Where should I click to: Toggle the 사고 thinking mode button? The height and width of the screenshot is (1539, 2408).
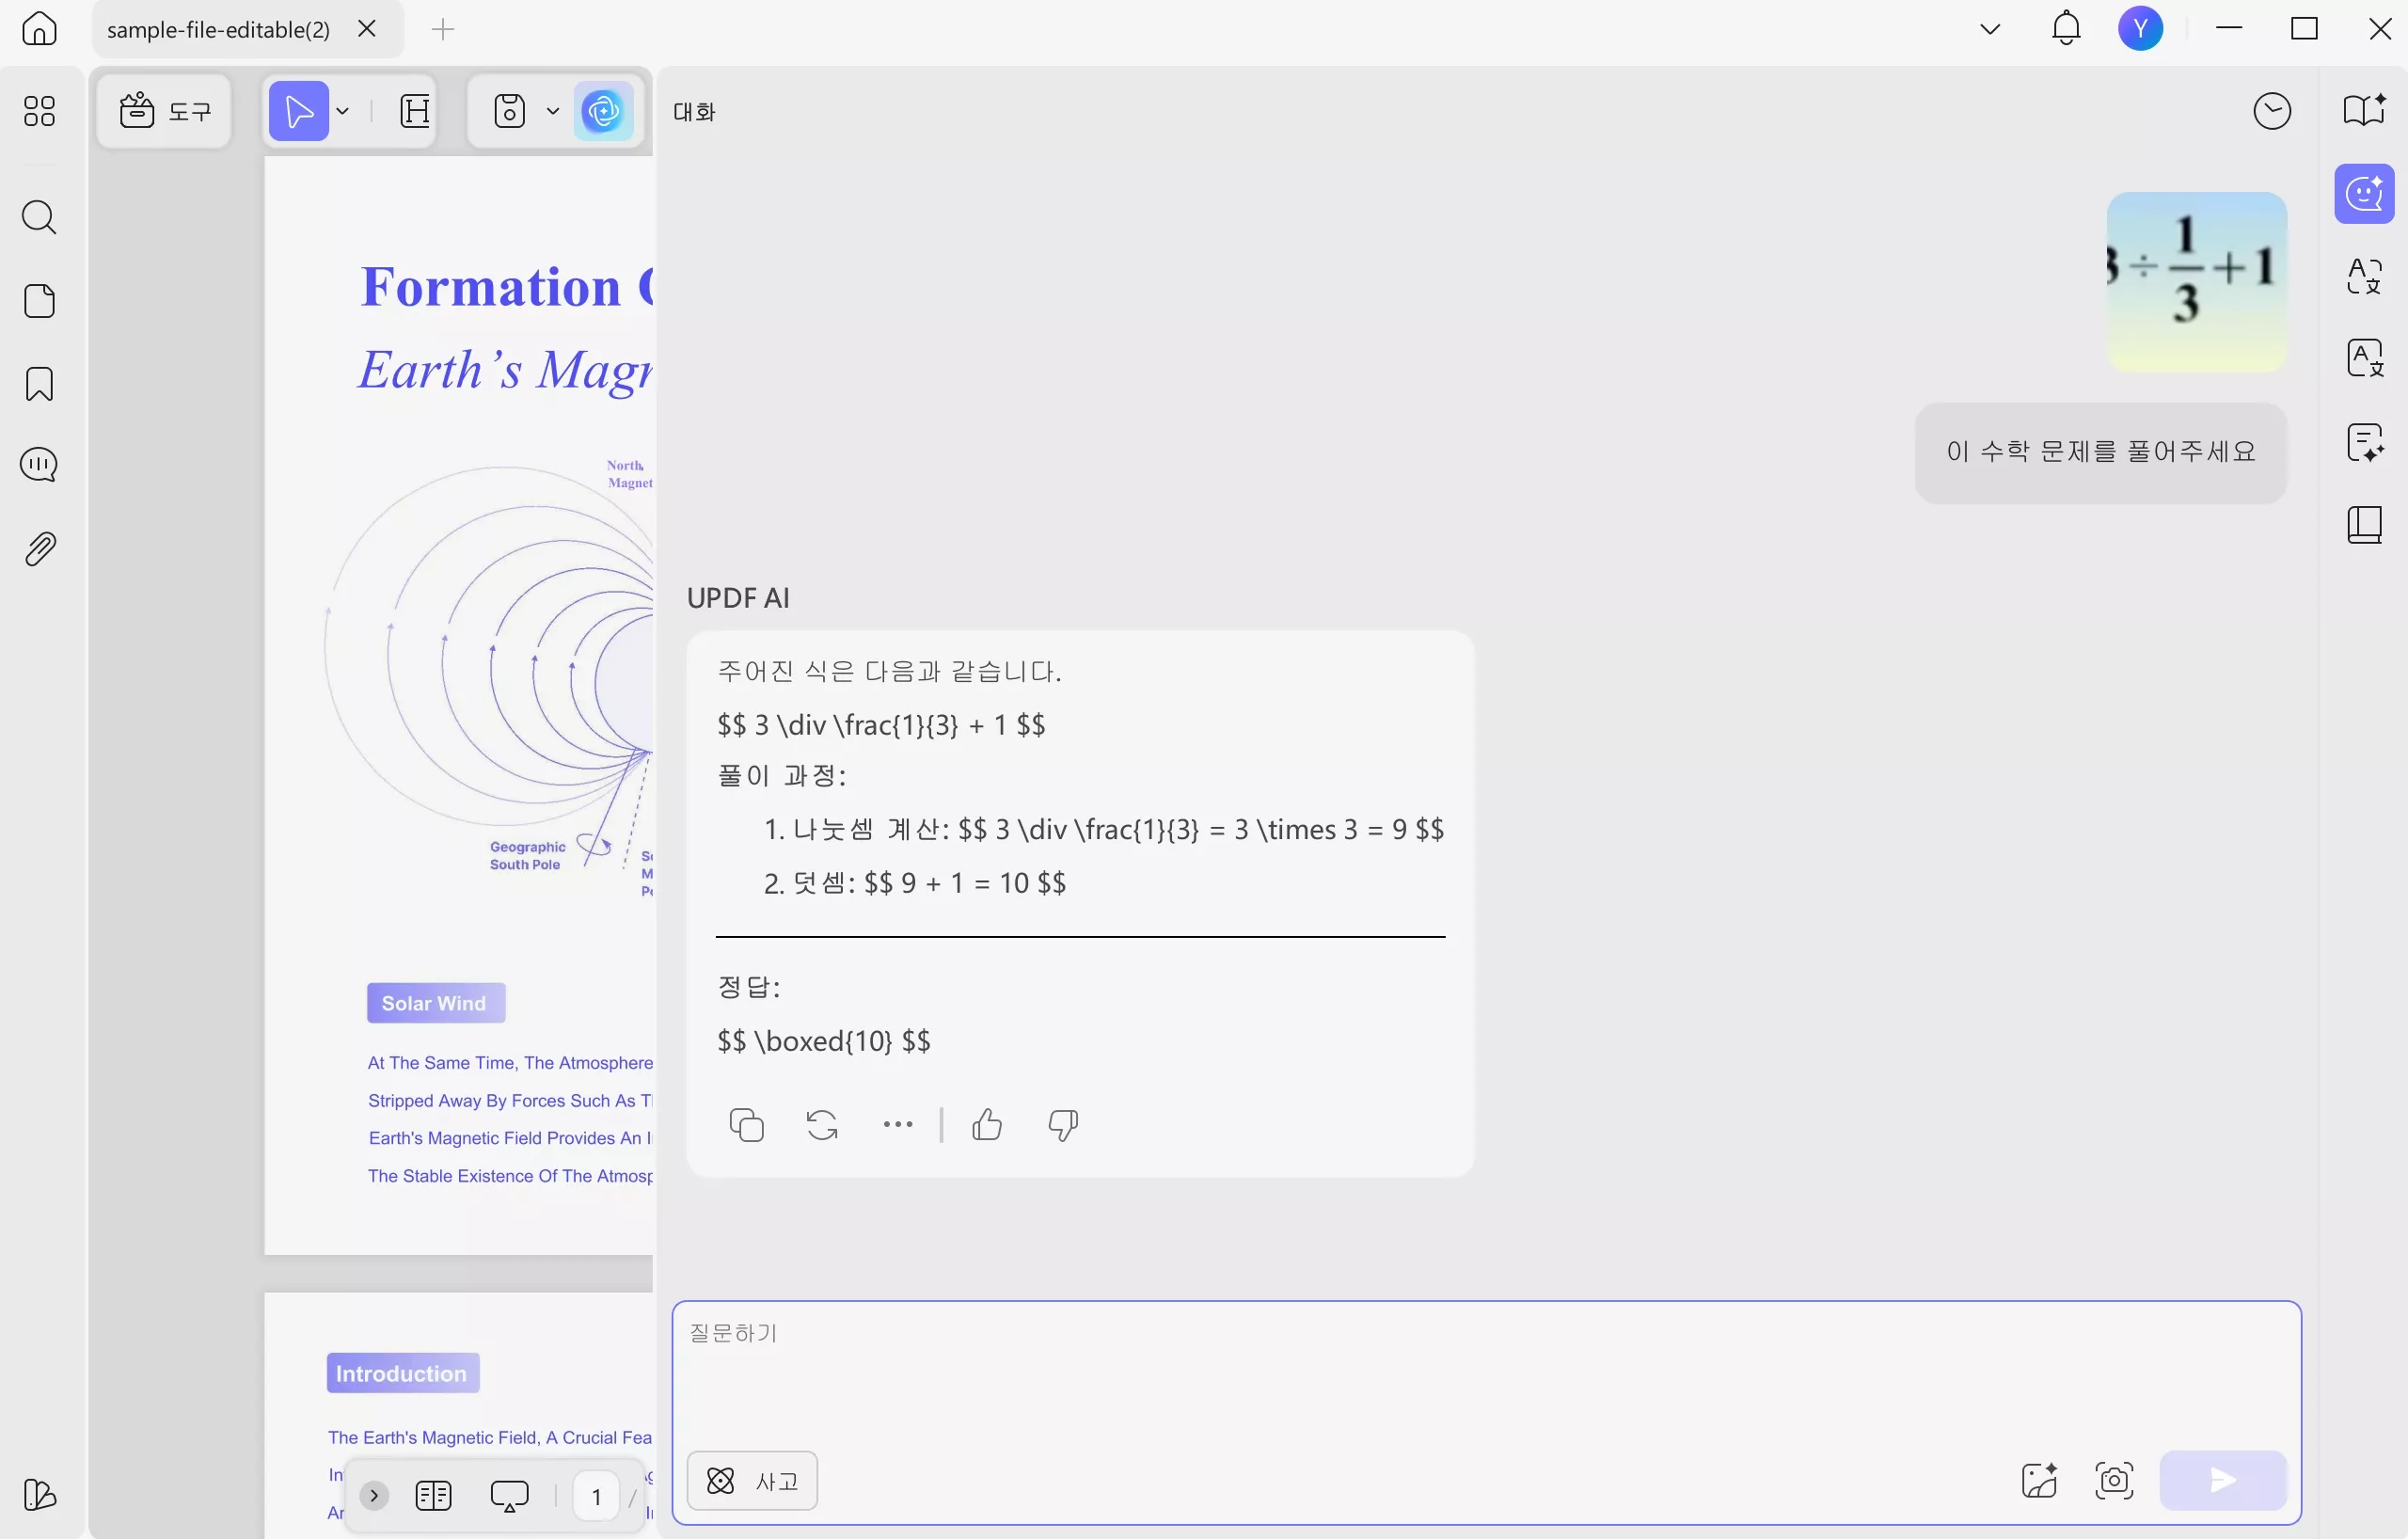coord(752,1481)
